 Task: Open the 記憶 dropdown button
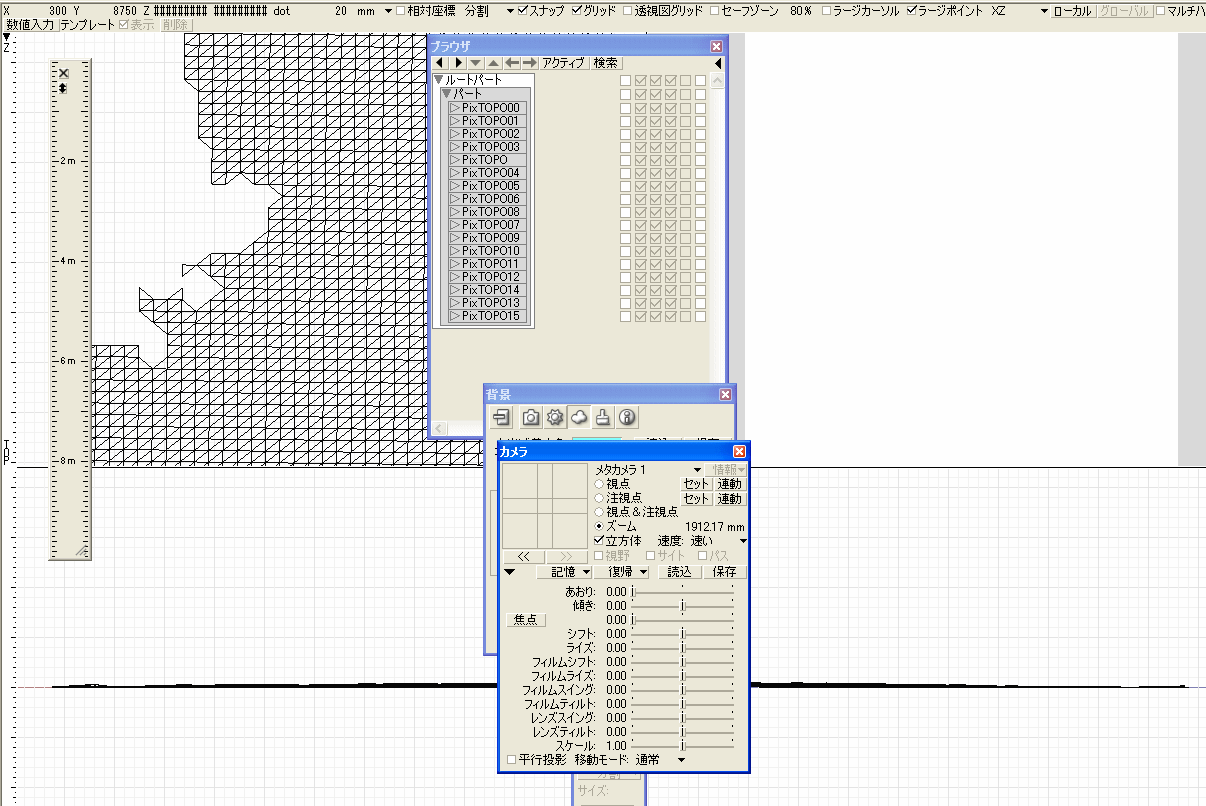click(570, 572)
